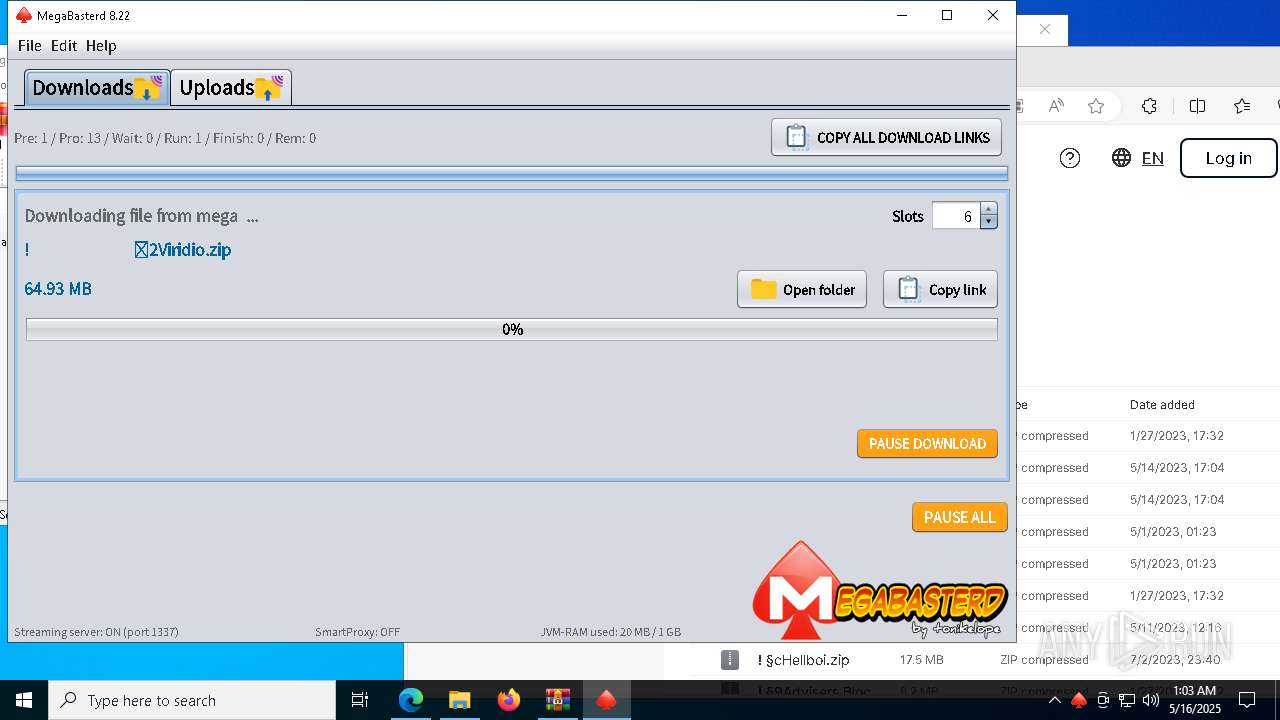Click the Copy link button
The height and width of the screenshot is (720, 1280).
pyautogui.click(x=940, y=289)
